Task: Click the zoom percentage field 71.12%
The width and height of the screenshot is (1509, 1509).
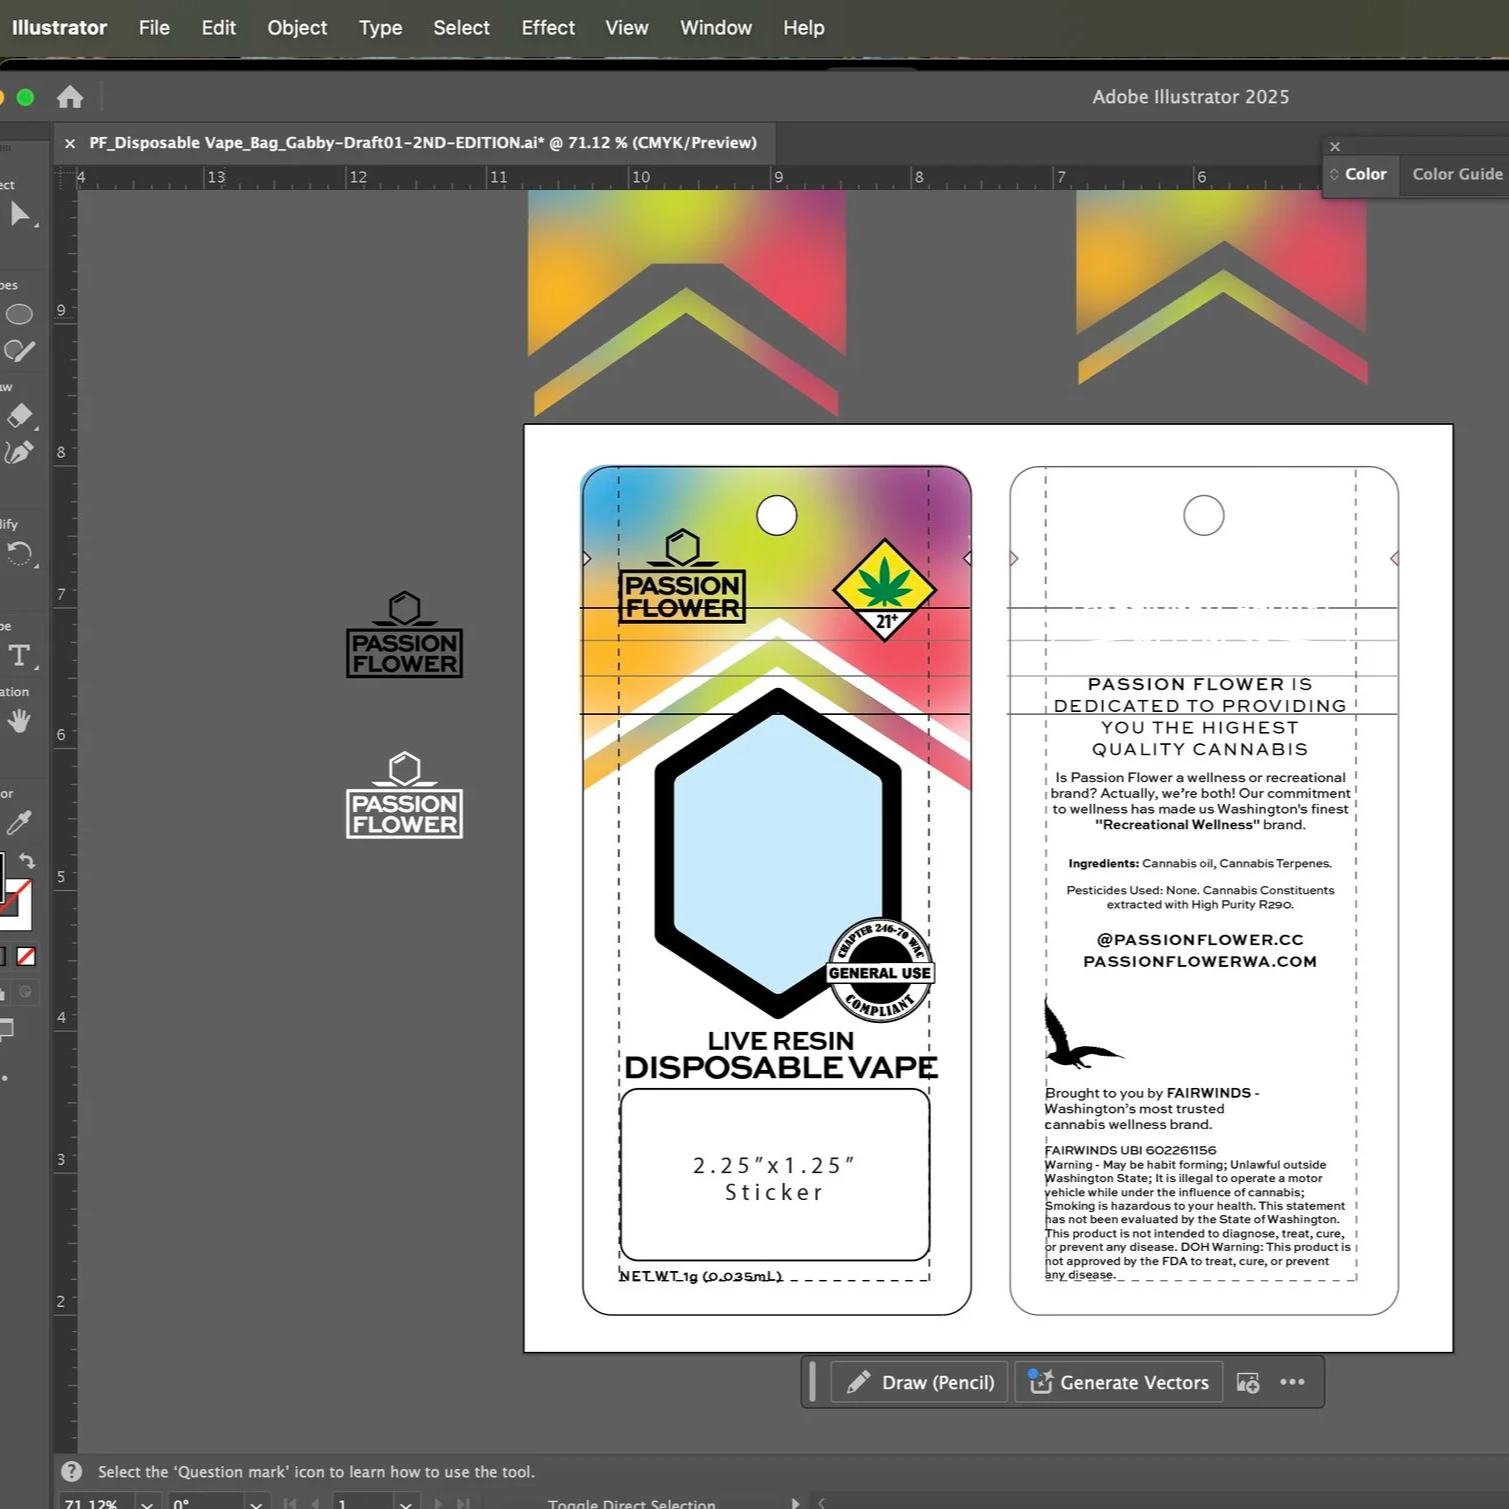Action: [96, 1503]
